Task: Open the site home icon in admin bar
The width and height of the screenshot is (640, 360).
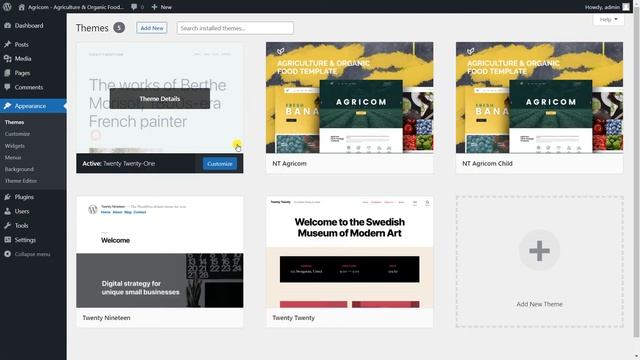Action: coord(22,7)
